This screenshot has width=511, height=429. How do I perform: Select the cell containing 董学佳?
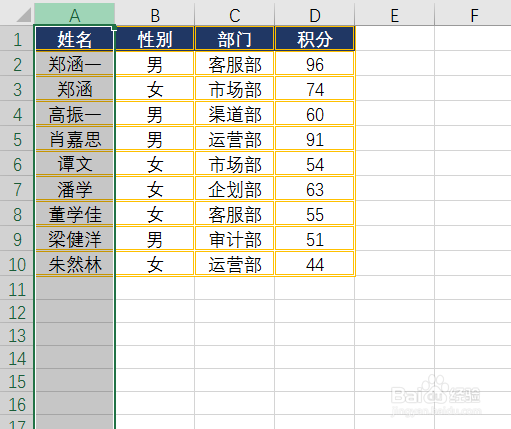pyautogui.click(x=75, y=214)
